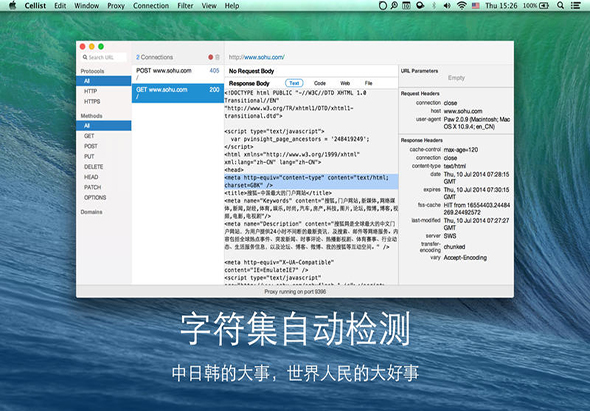Click the circle icon in the menu bar
This screenshot has width=590, height=411.
point(382,5)
